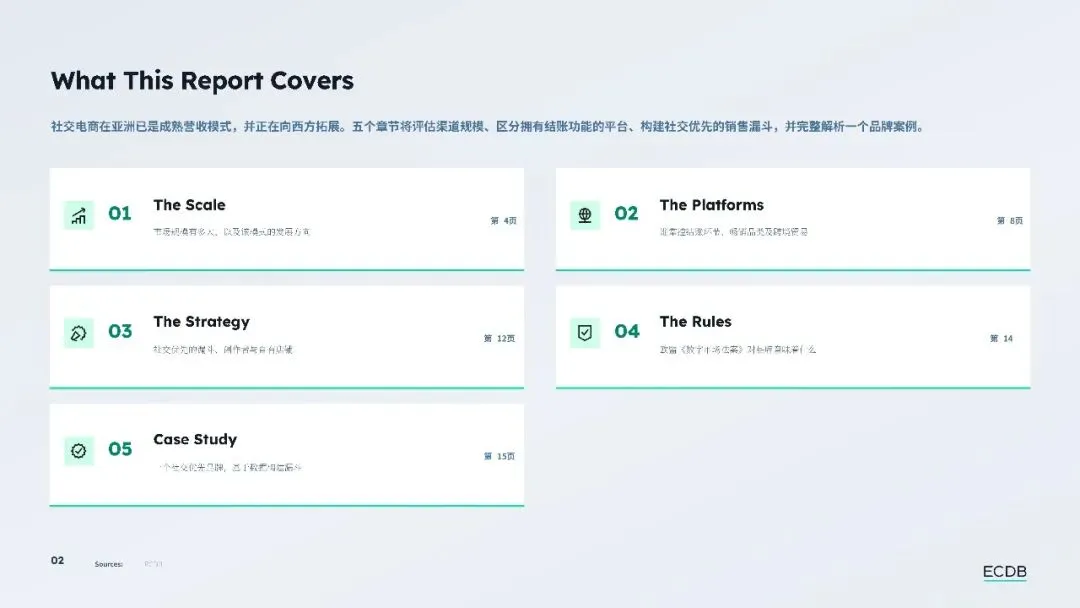Click the number 03 in The Strategy card

click(120, 331)
